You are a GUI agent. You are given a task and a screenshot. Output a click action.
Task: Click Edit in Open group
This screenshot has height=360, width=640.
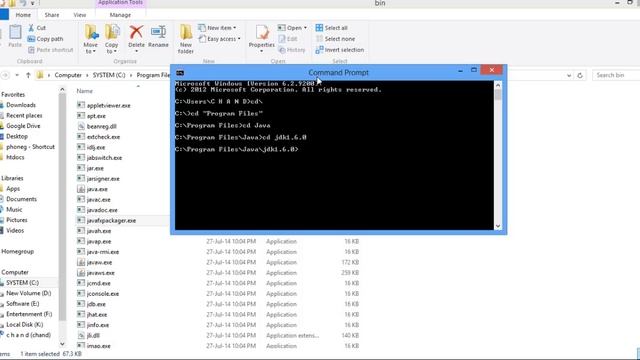pos(288,39)
